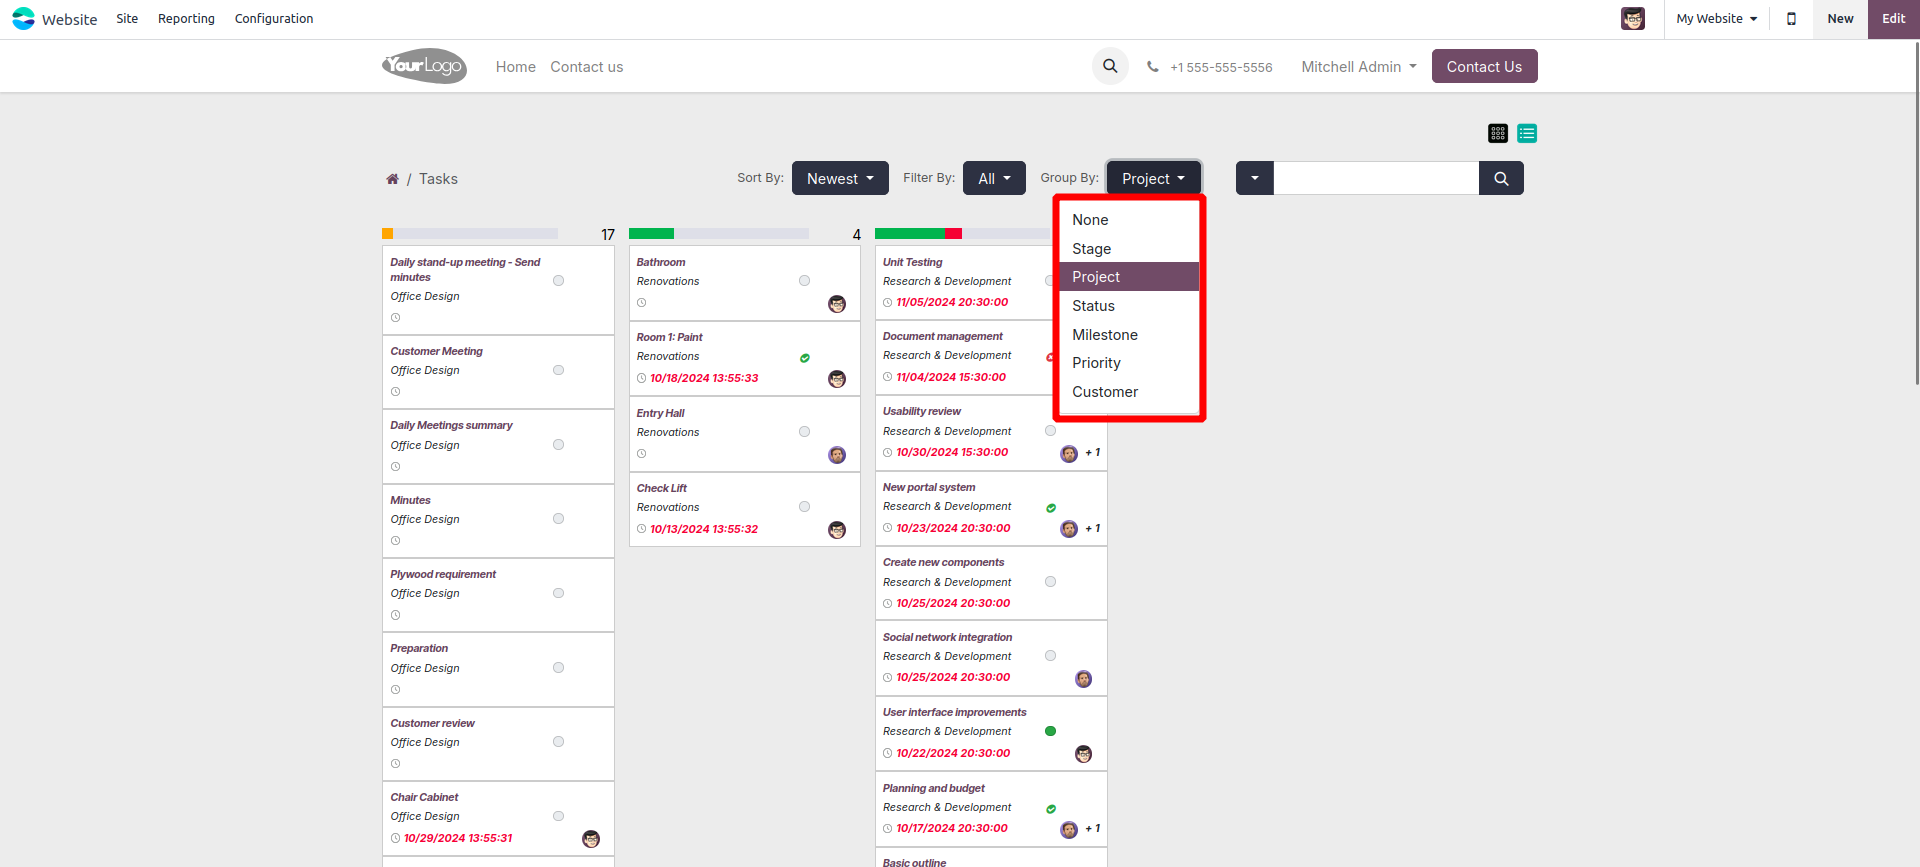The width and height of the screenshot is (1920, 867).
Task: Click assignee avatar on Bathroom task
Action: 837,304
